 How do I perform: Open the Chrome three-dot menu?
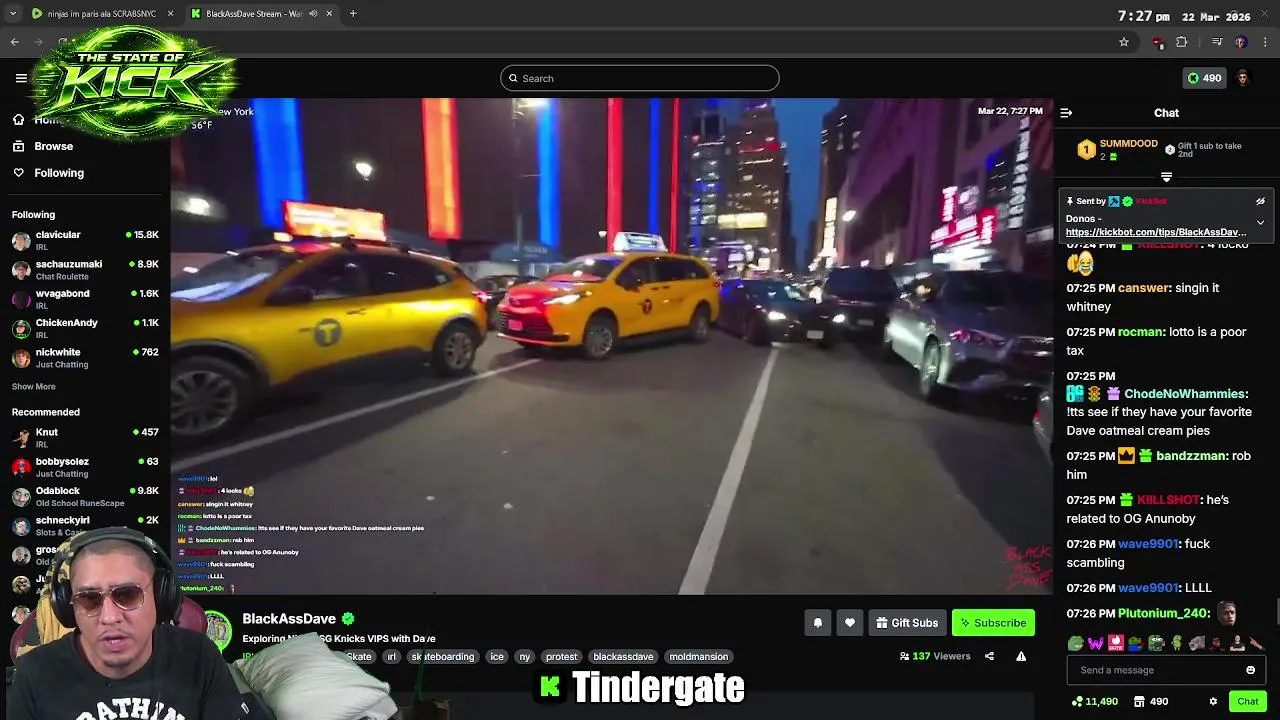tap(1266, 42)
